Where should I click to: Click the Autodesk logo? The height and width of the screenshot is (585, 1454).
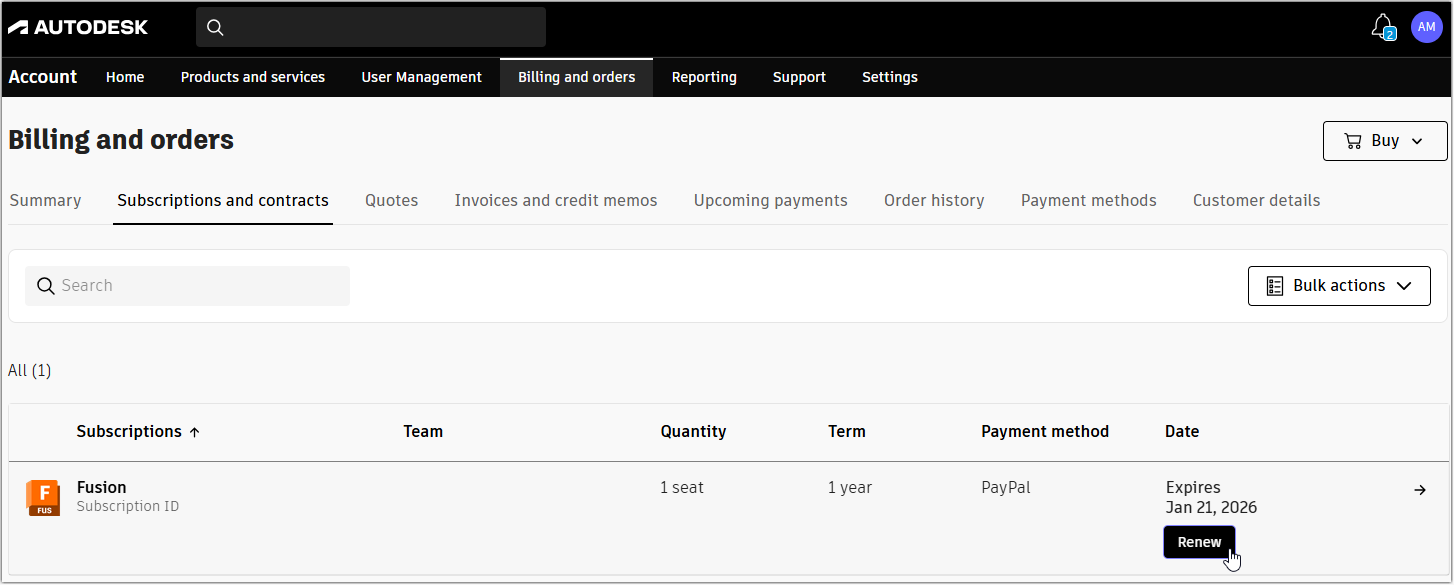(x=78, y=27)
